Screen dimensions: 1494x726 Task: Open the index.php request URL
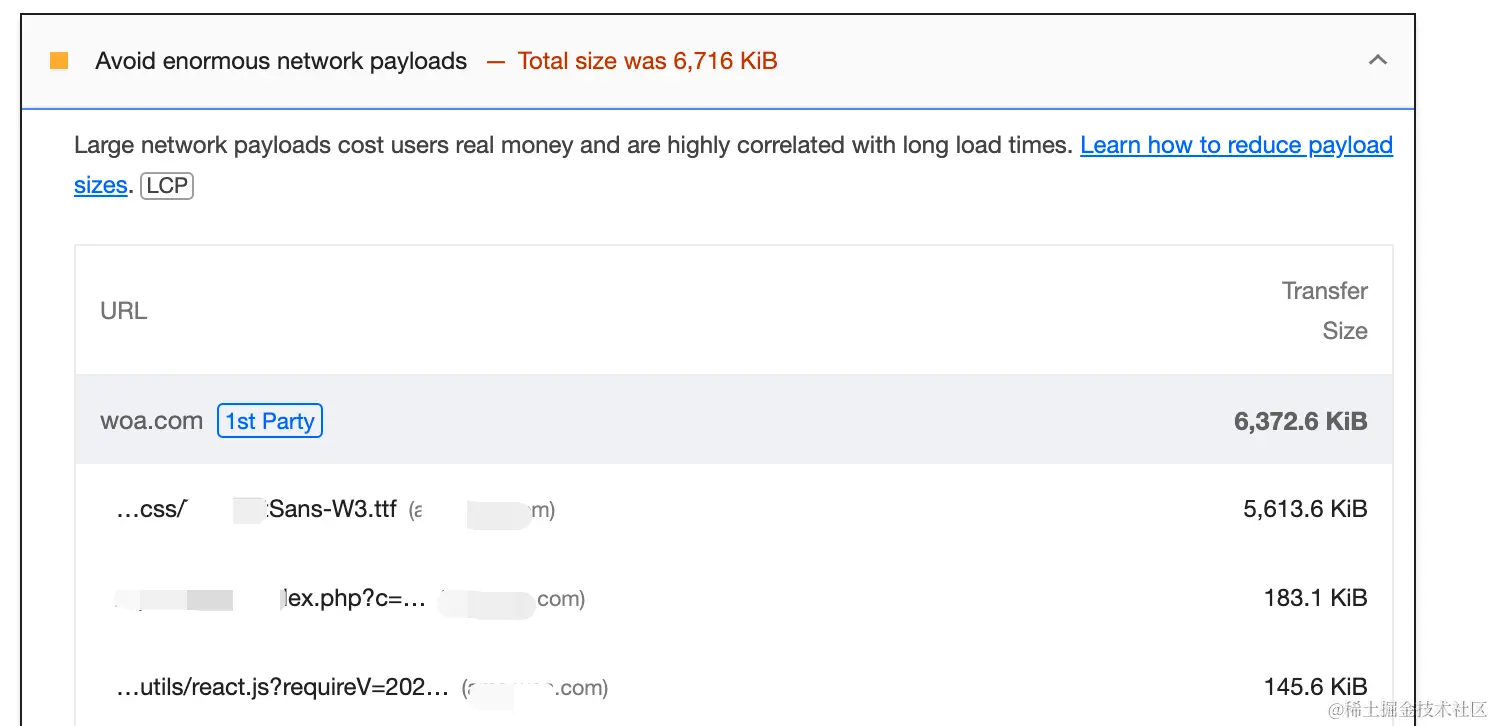355,599
